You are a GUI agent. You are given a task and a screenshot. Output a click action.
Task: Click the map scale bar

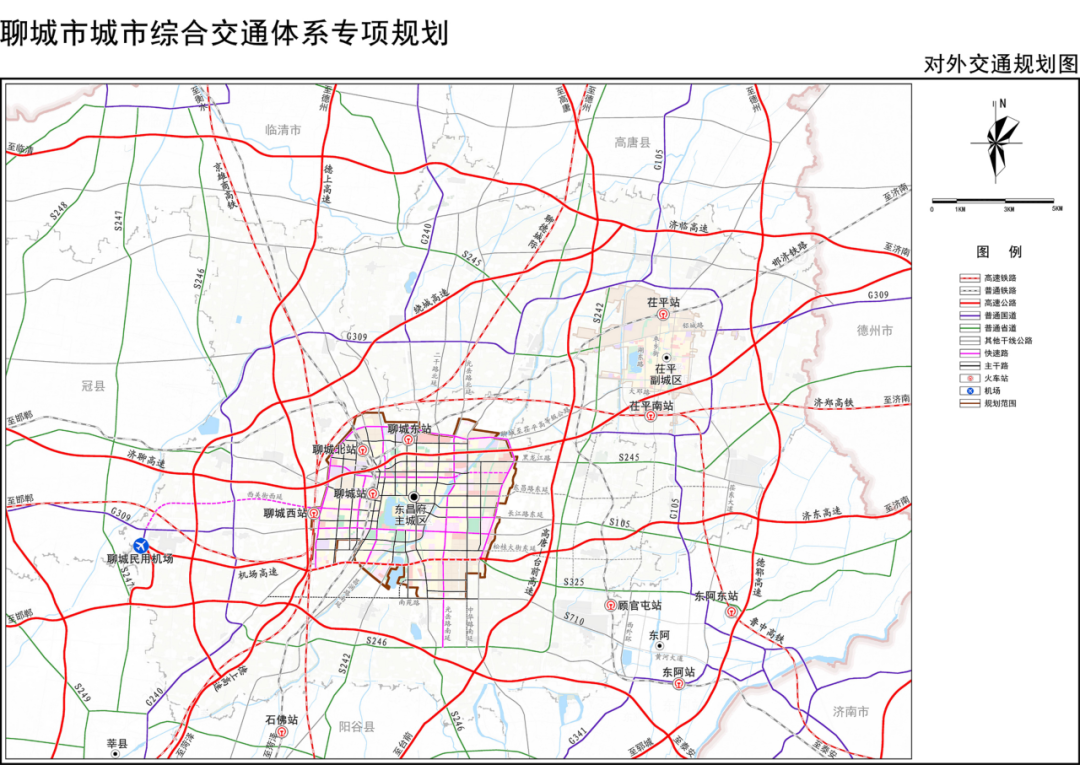pos(994,201)
